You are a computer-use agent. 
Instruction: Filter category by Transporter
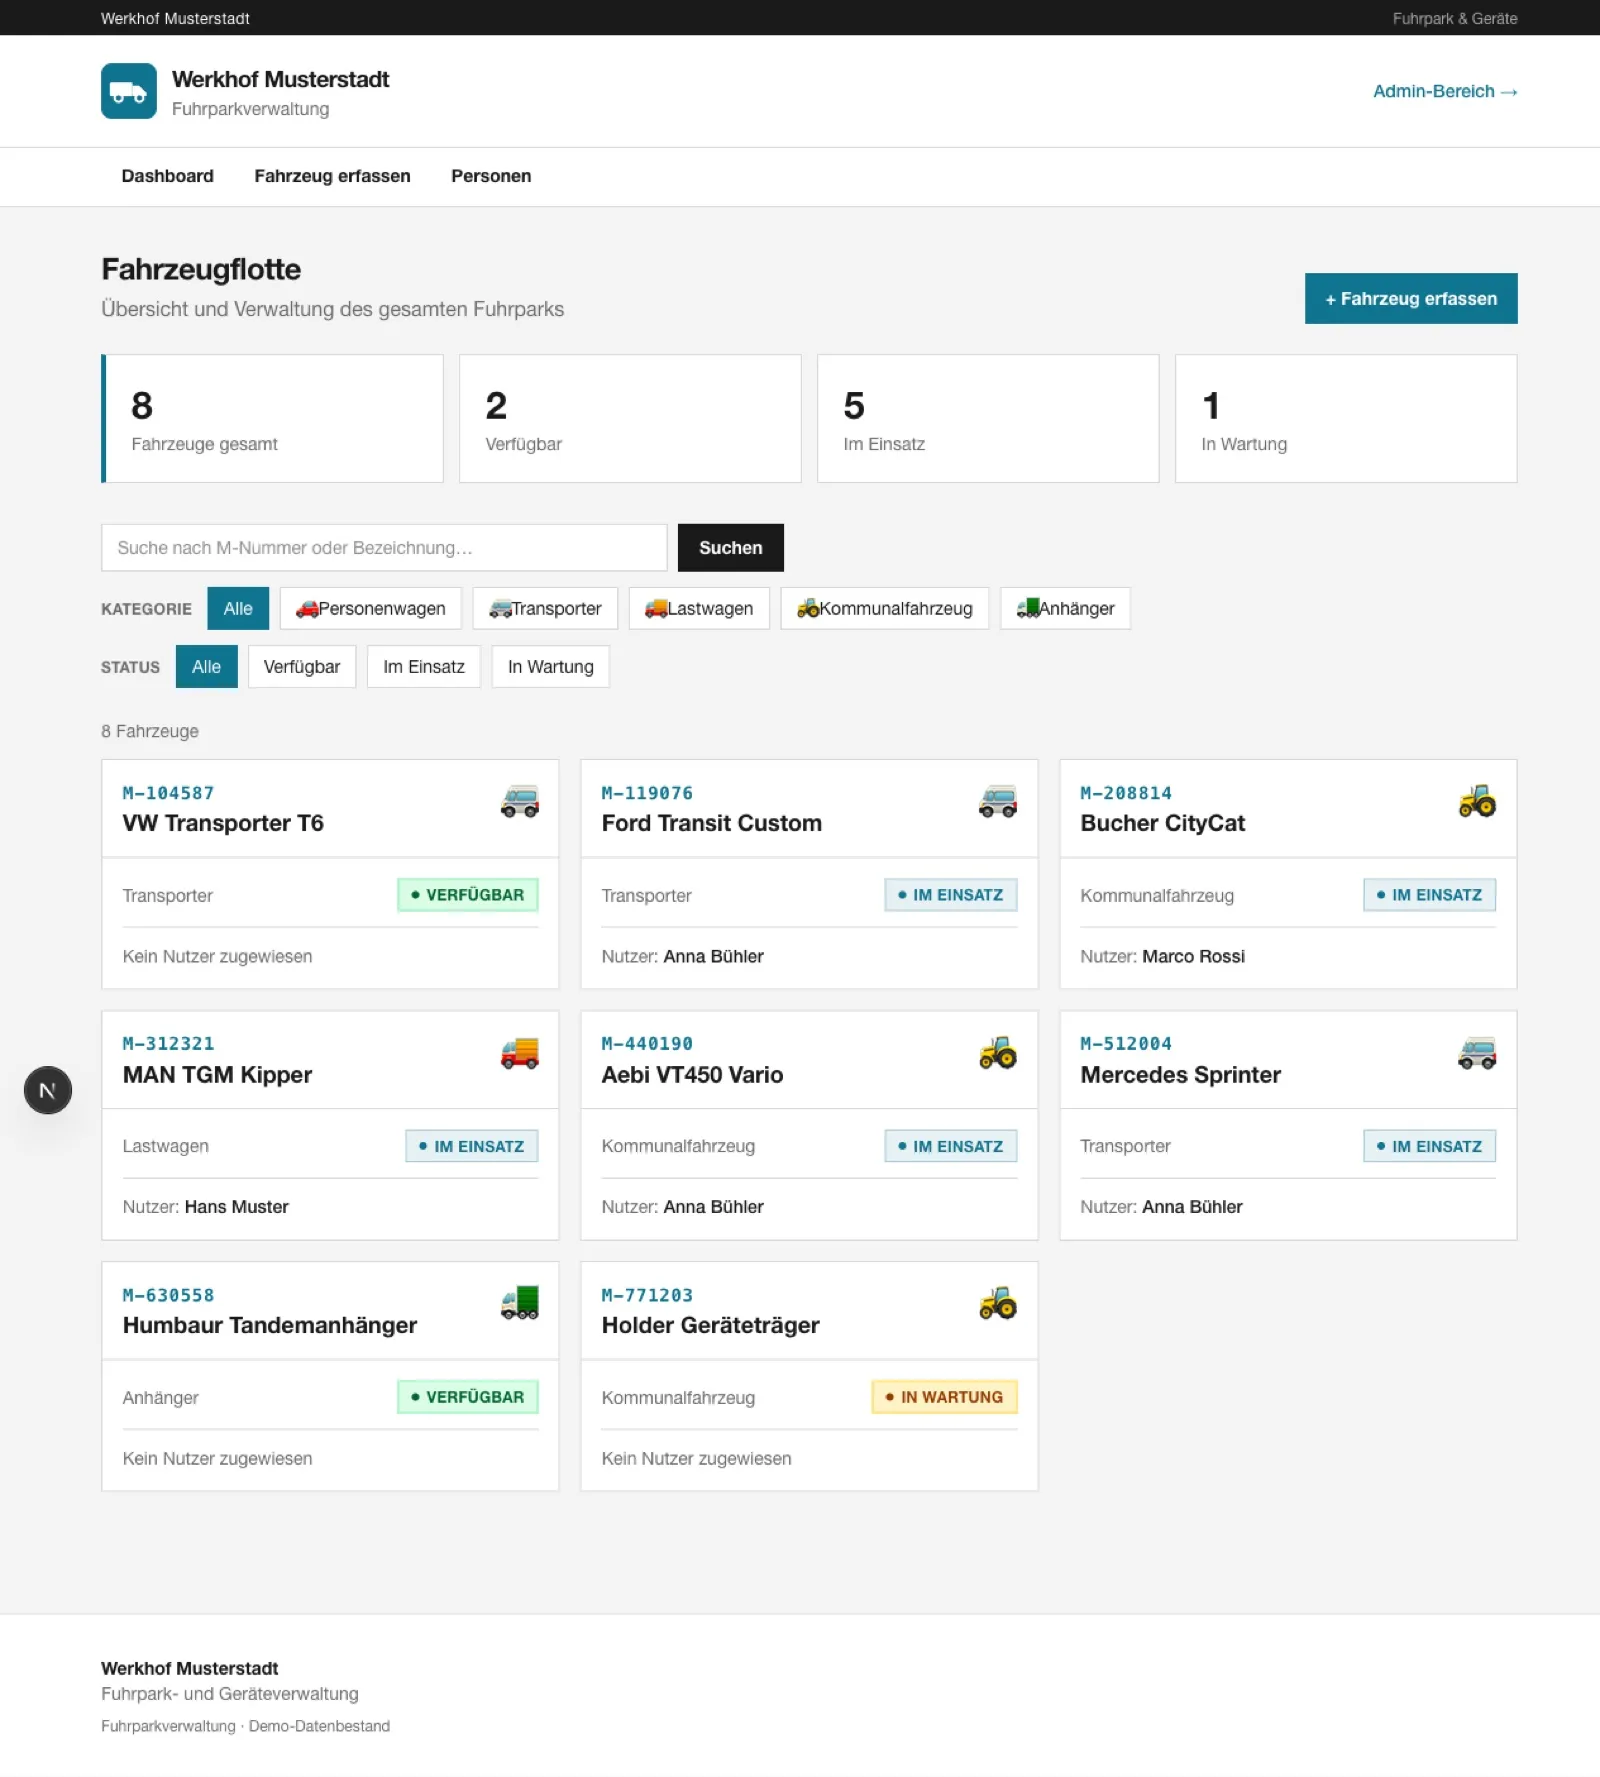[x=545, y=608]
